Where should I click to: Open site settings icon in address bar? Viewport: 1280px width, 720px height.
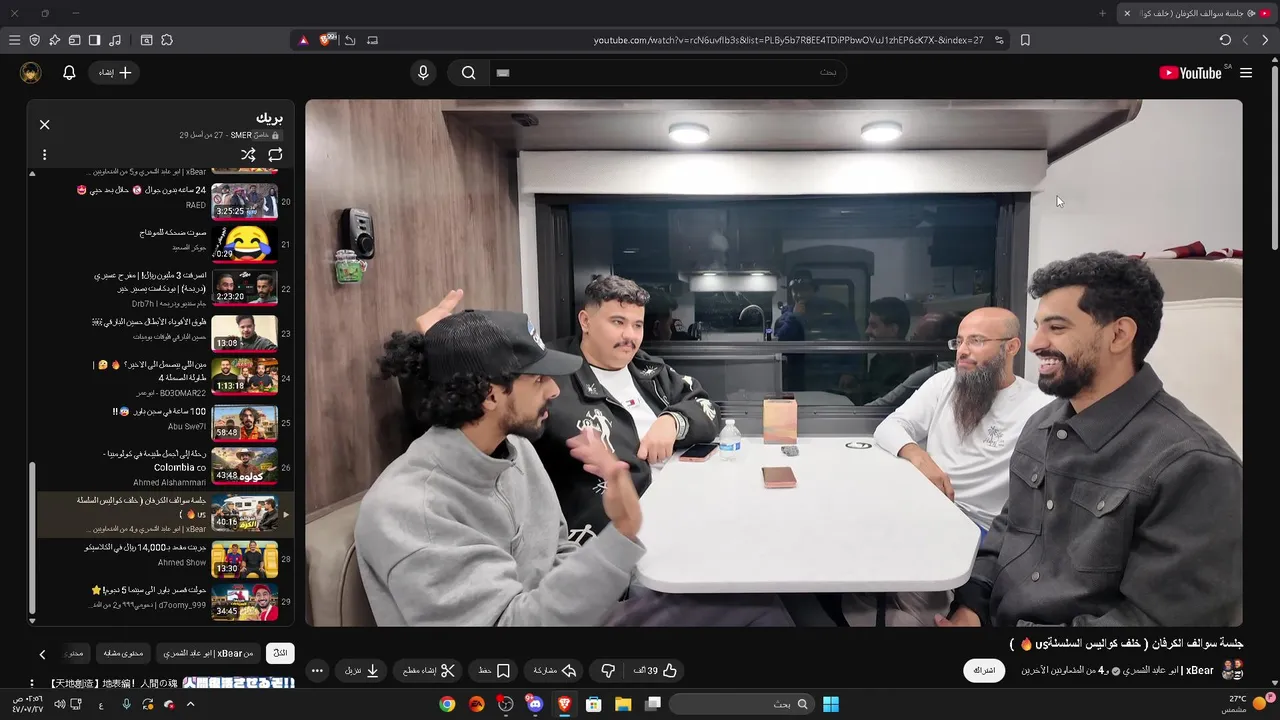[x=999, y=40]
